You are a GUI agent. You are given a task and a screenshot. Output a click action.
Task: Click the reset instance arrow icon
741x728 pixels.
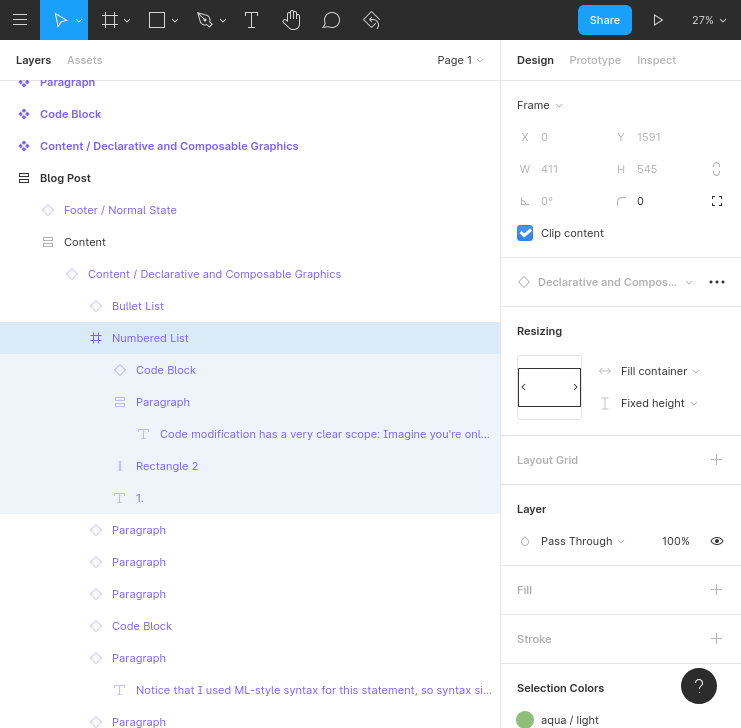pos(371,20)
